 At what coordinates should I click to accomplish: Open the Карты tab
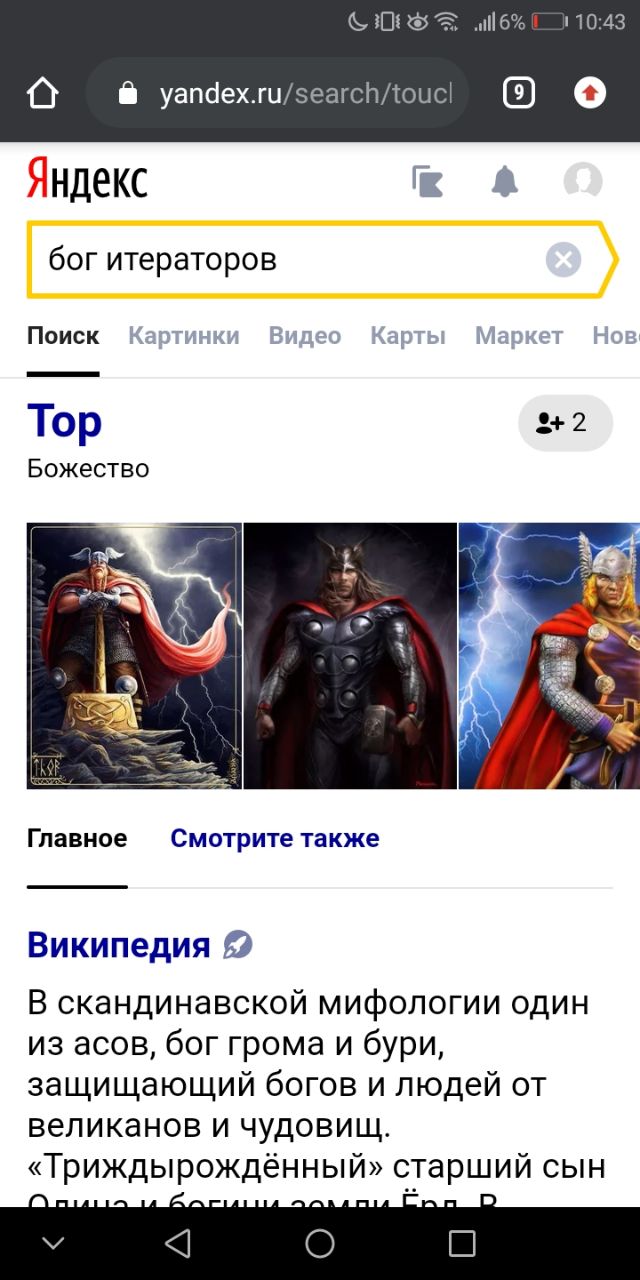tap(408, 336)
